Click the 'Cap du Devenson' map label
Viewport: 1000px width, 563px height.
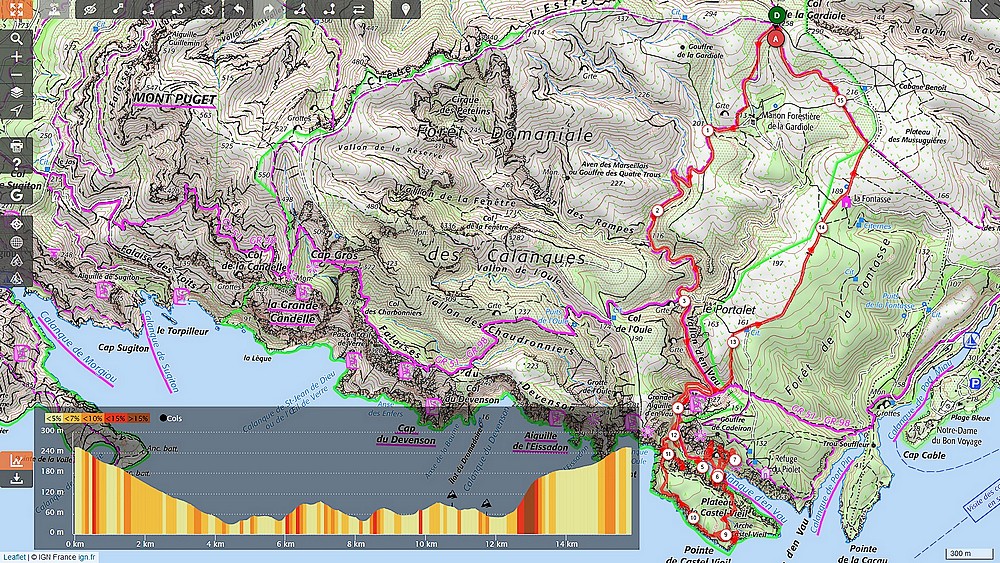pos(406,434)
